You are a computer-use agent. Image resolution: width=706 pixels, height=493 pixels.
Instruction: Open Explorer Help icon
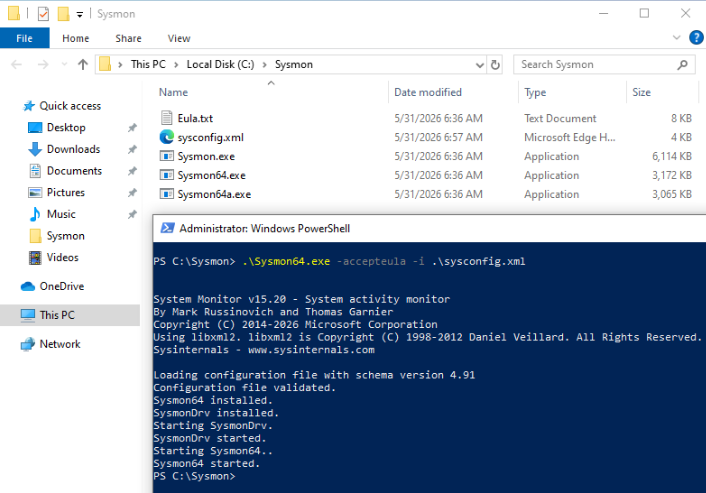(x=696, y=37)
